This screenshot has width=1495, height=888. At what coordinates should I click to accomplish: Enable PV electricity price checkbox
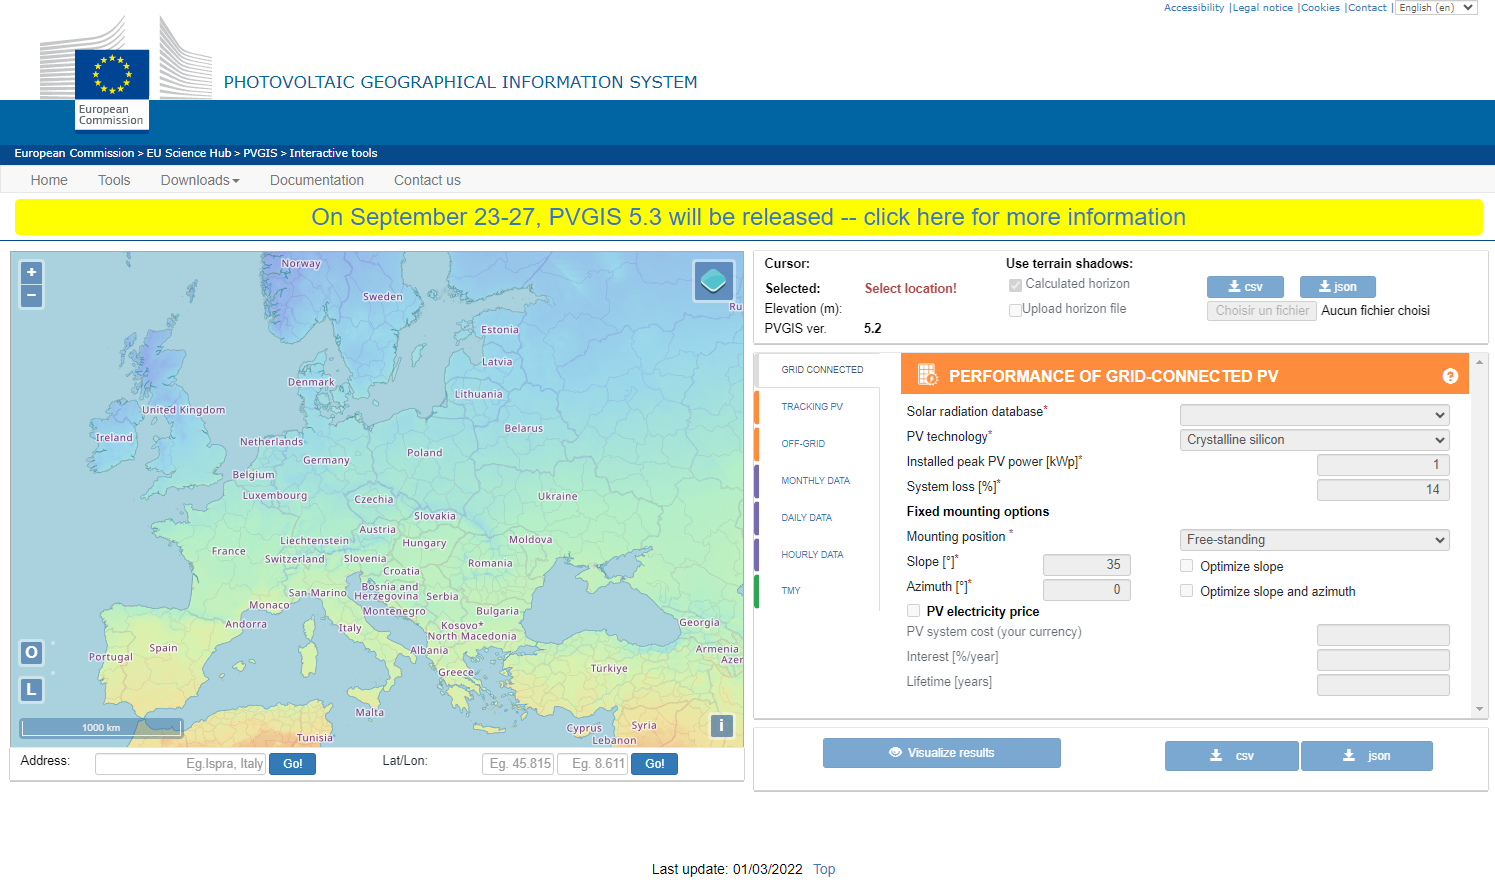(913, 611)
